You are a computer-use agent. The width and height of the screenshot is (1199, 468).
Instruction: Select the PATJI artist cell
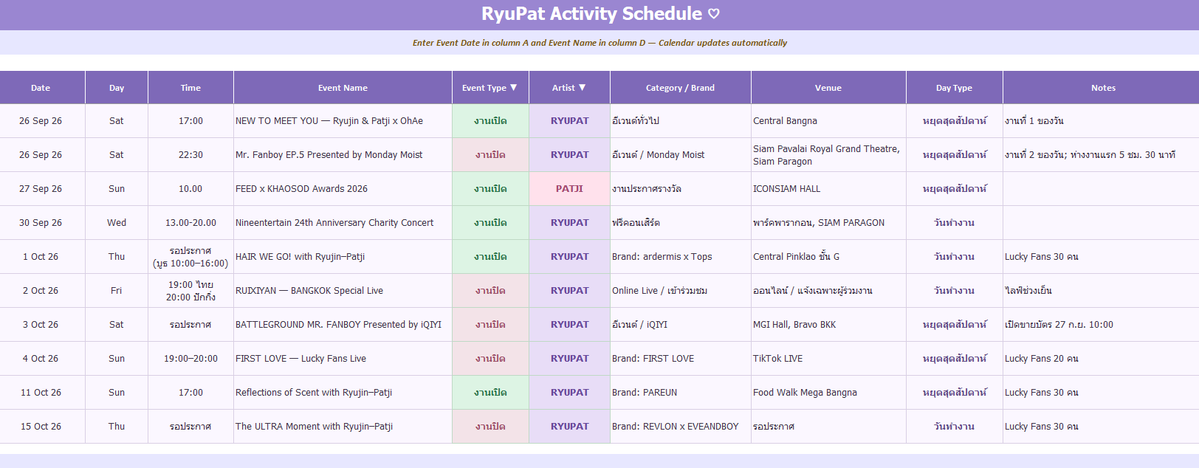click(x=570, y=189)
